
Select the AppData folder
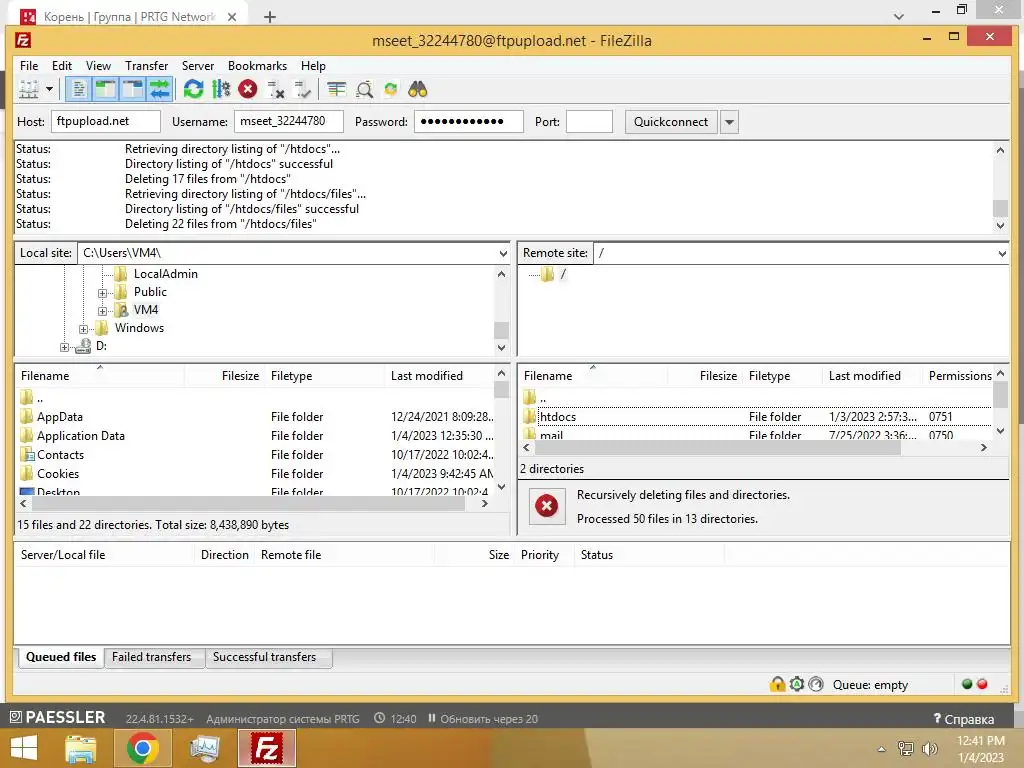pos(60,417)
